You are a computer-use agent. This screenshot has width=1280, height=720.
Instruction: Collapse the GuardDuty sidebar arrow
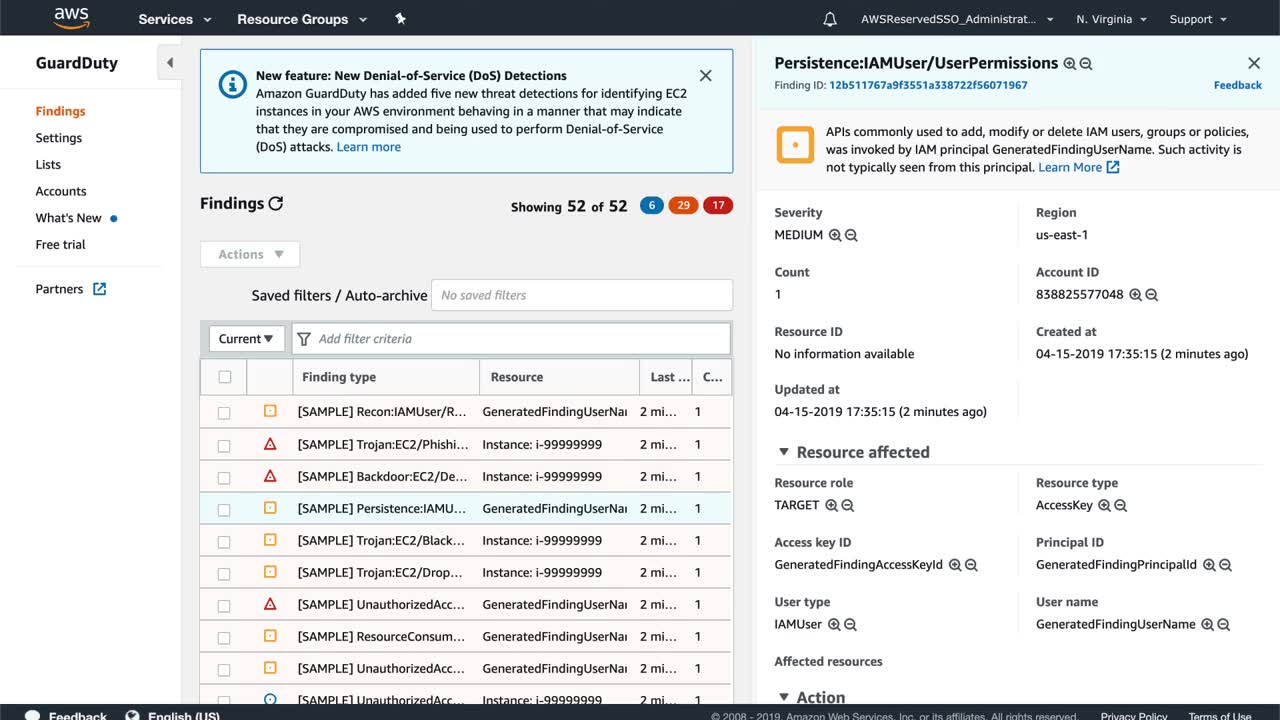169,63
